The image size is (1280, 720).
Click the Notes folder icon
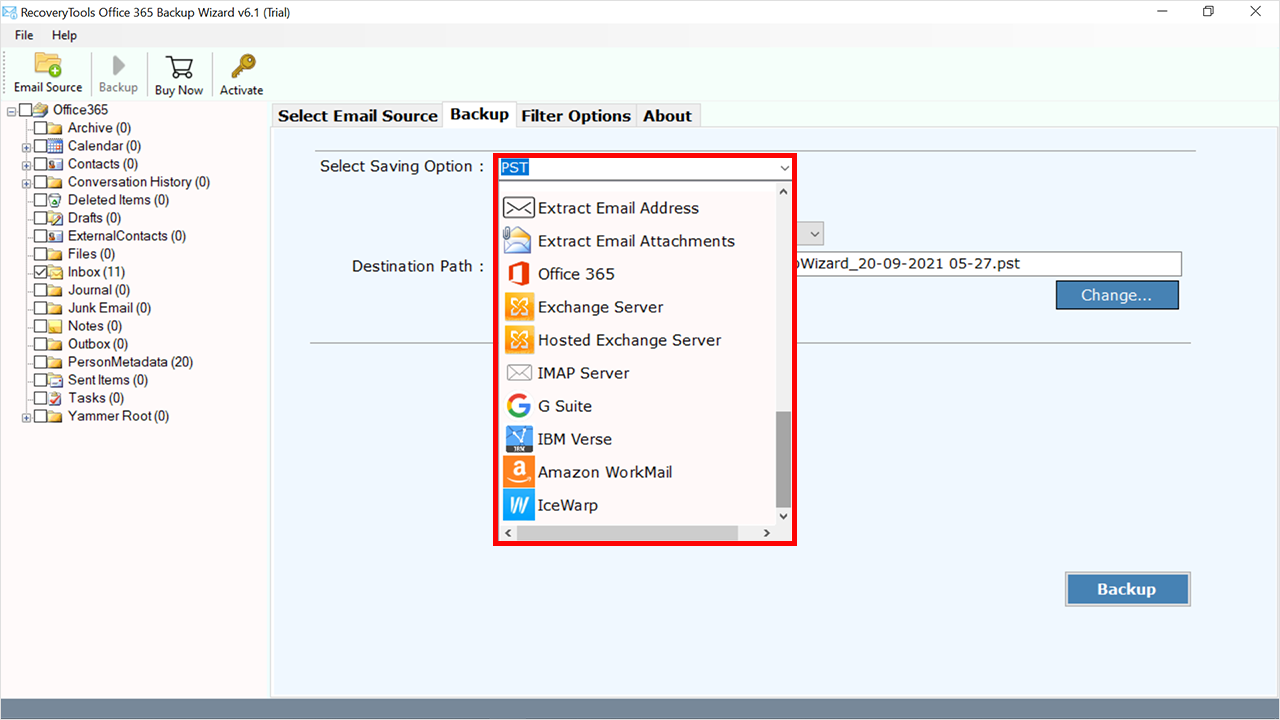click(x=57, y=326)
